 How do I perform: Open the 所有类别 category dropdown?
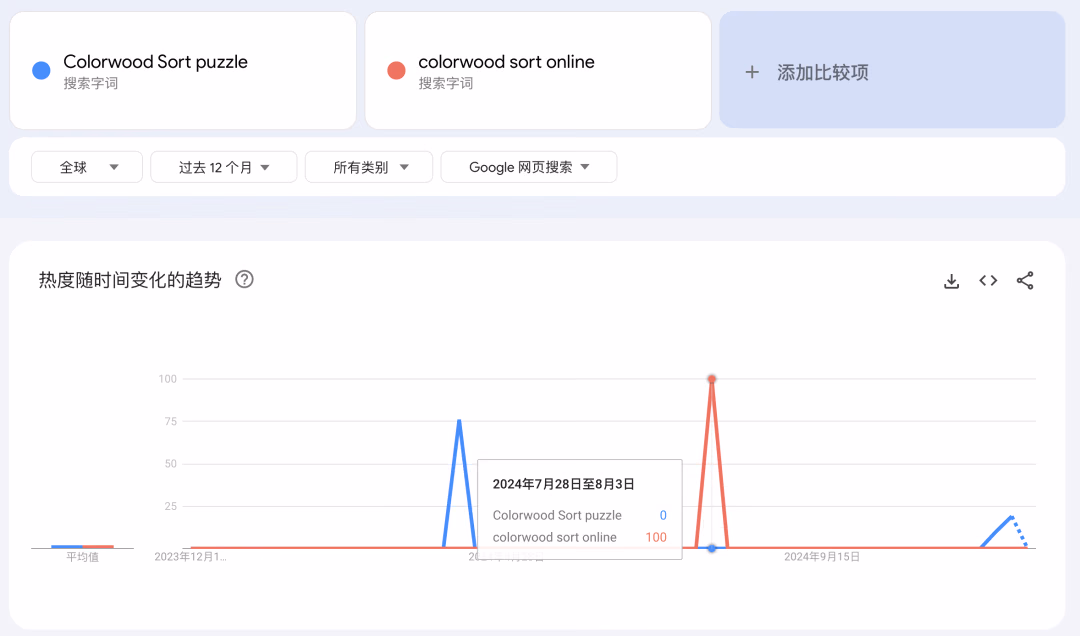369,167
